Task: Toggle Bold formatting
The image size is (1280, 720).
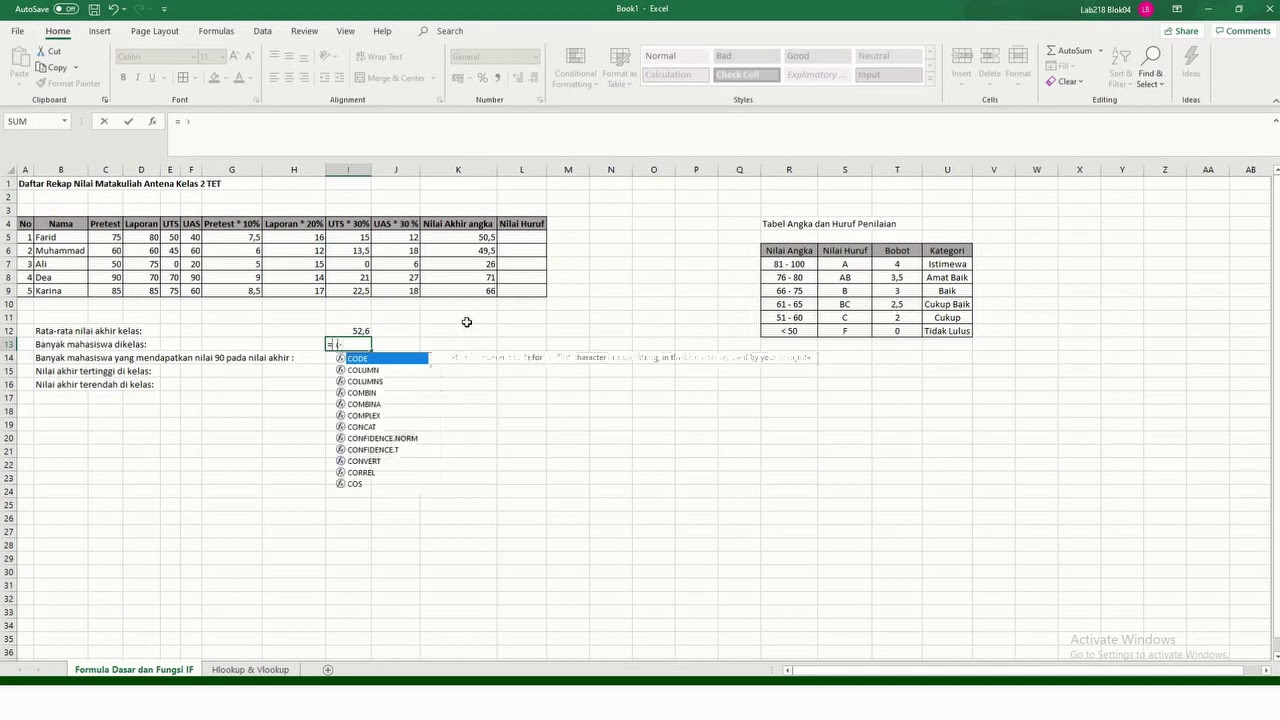Action: [123, 78]
